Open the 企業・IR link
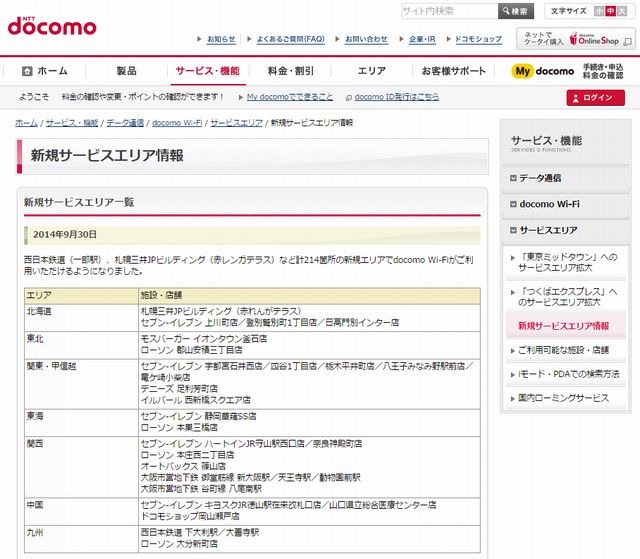 [422, 39]
